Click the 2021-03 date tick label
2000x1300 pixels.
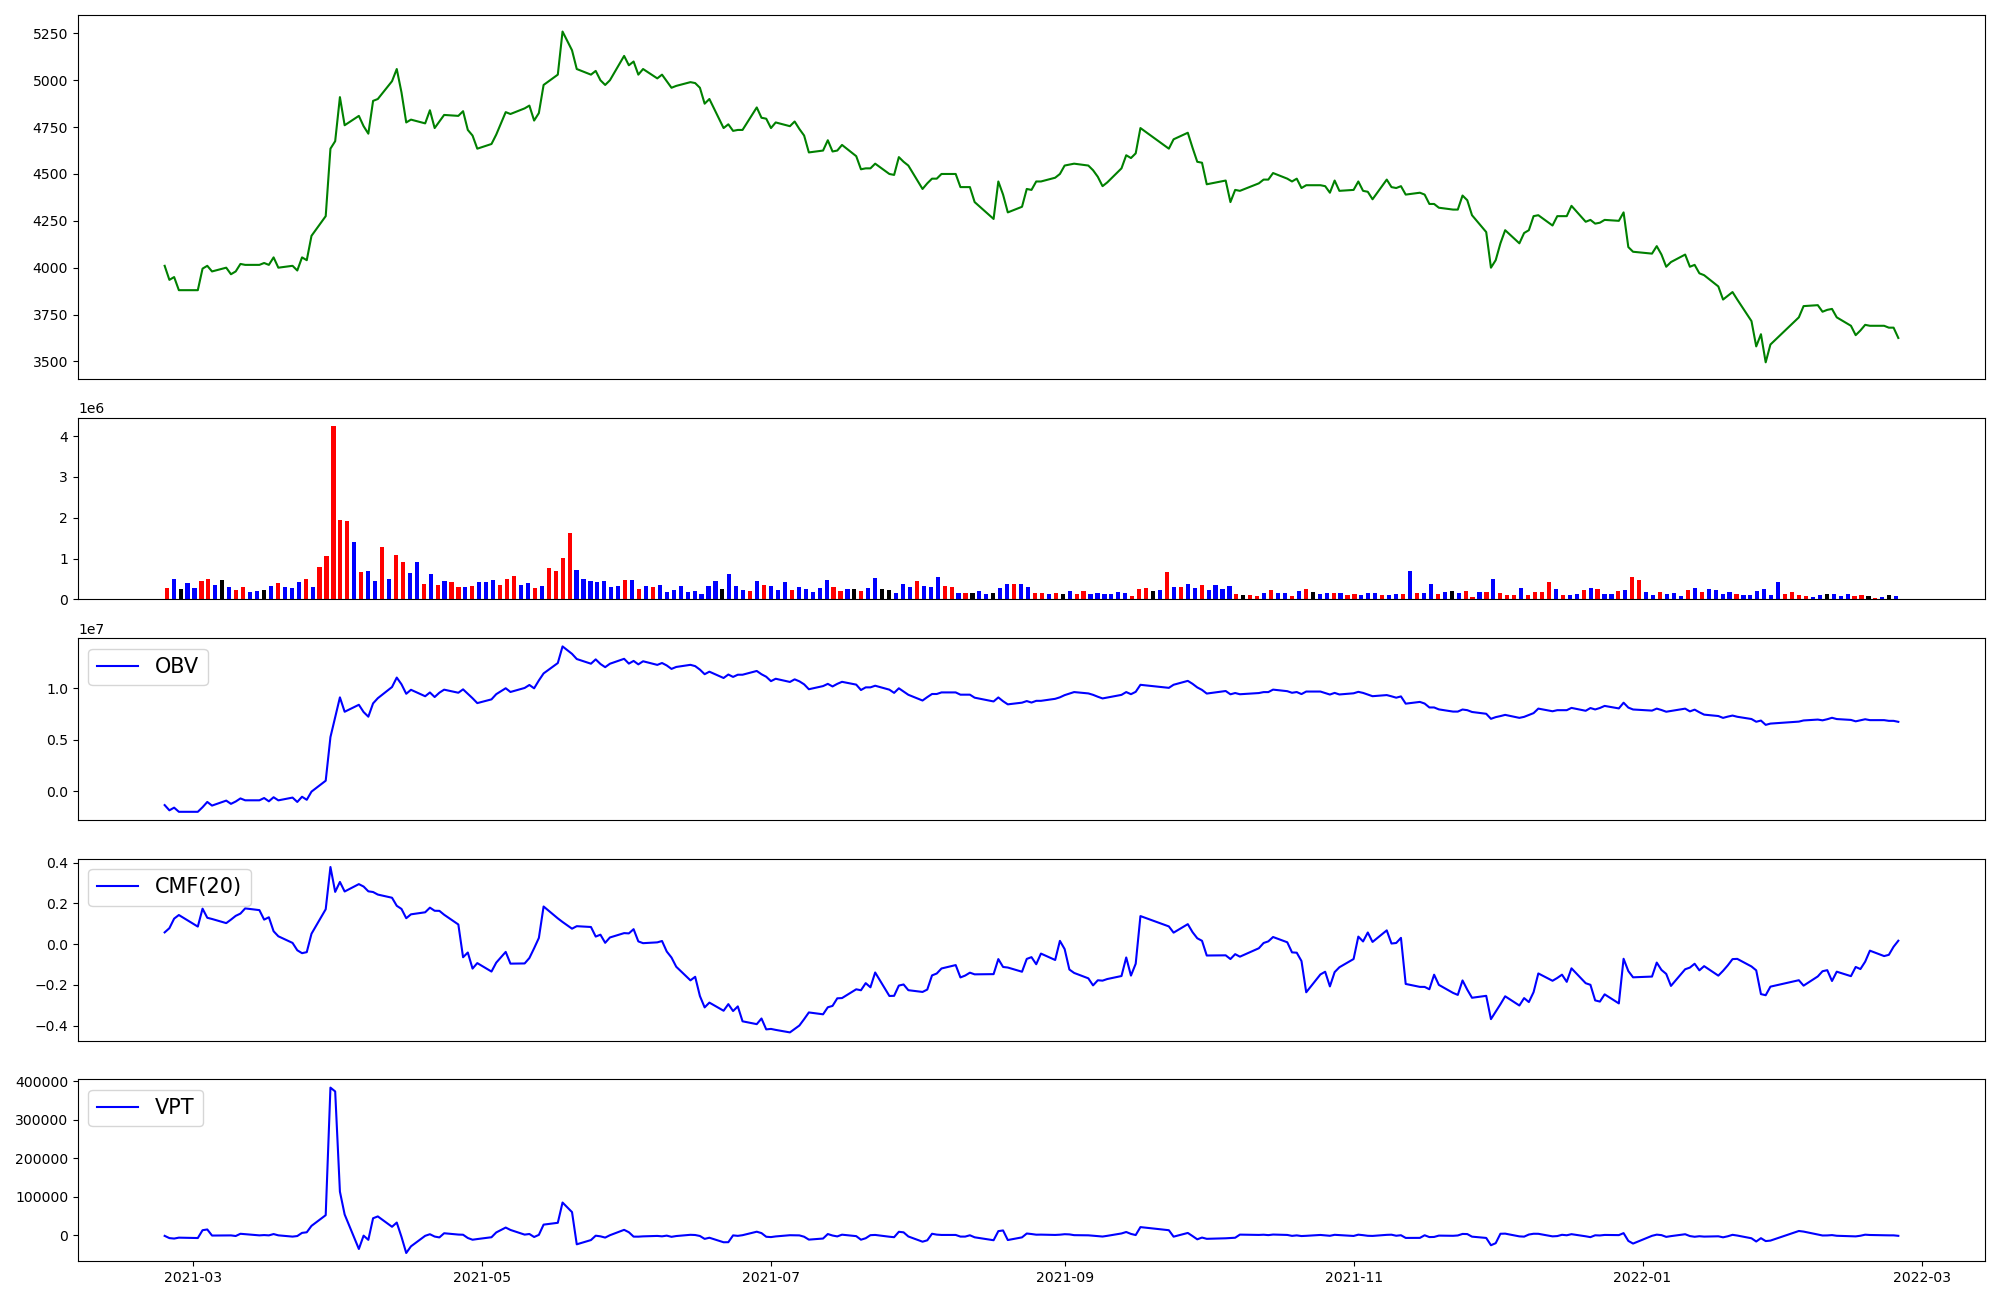[x=192, y=1276]
